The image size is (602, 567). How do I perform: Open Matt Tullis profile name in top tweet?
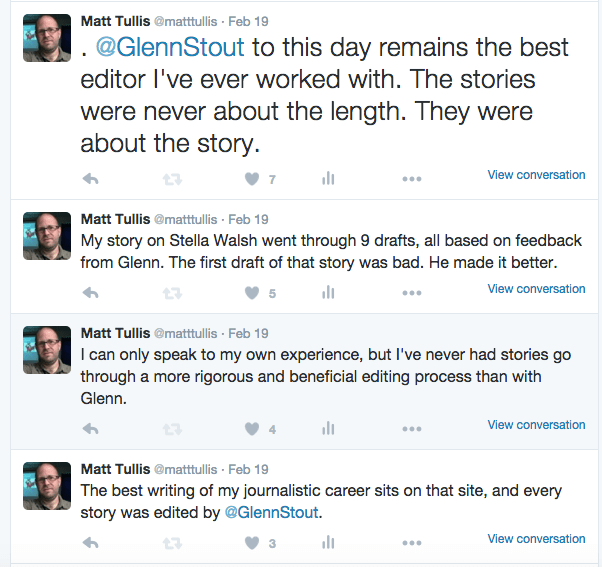click(113, 19)
